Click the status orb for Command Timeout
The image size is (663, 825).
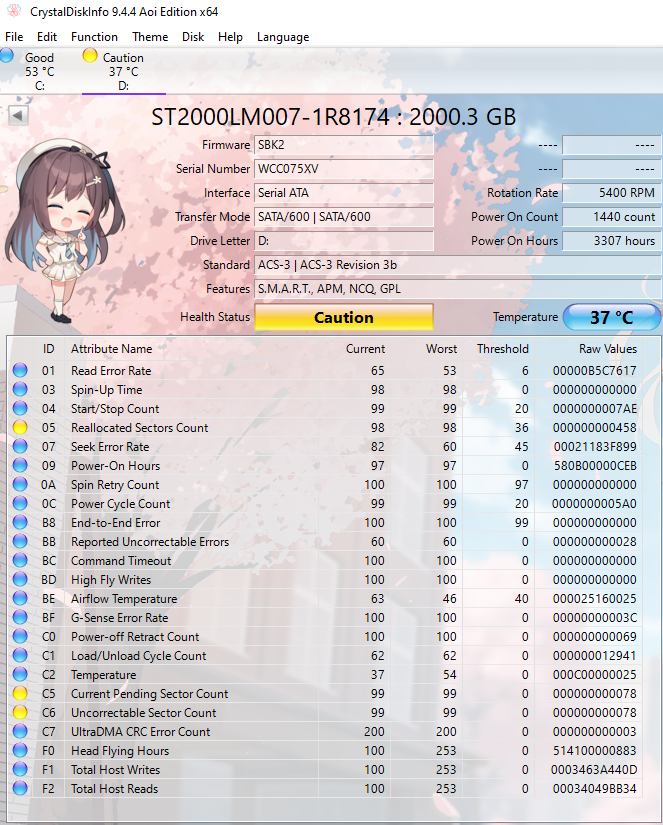pos(20,560)
